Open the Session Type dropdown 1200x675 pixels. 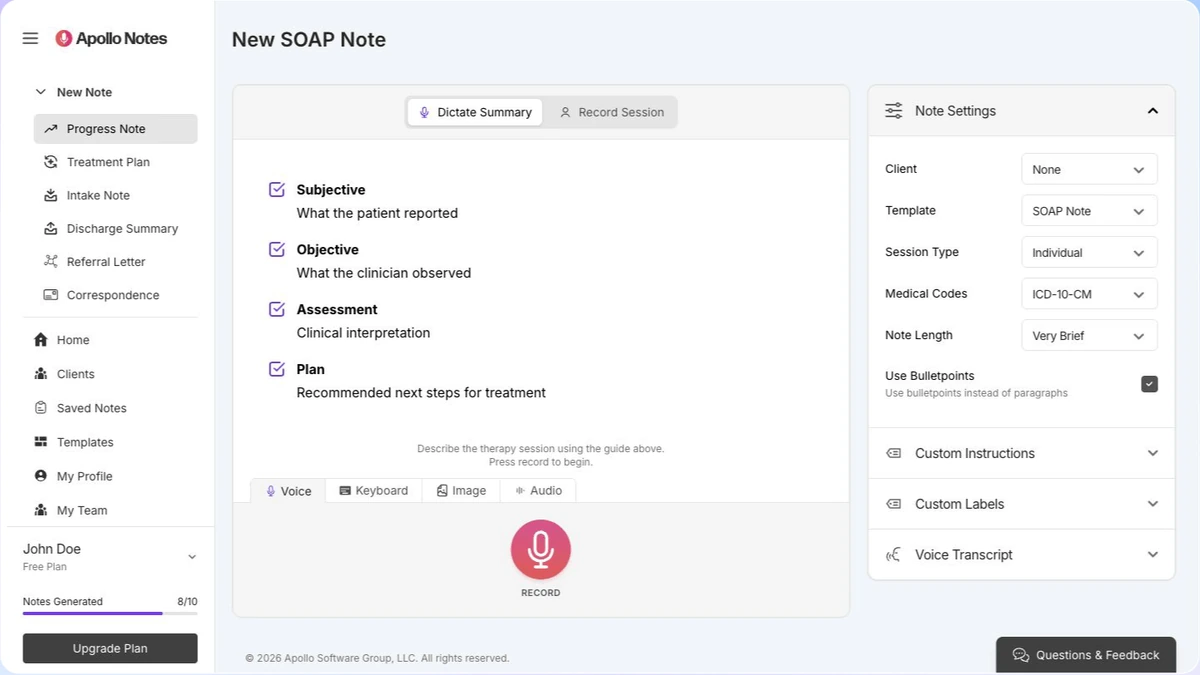1089,253
